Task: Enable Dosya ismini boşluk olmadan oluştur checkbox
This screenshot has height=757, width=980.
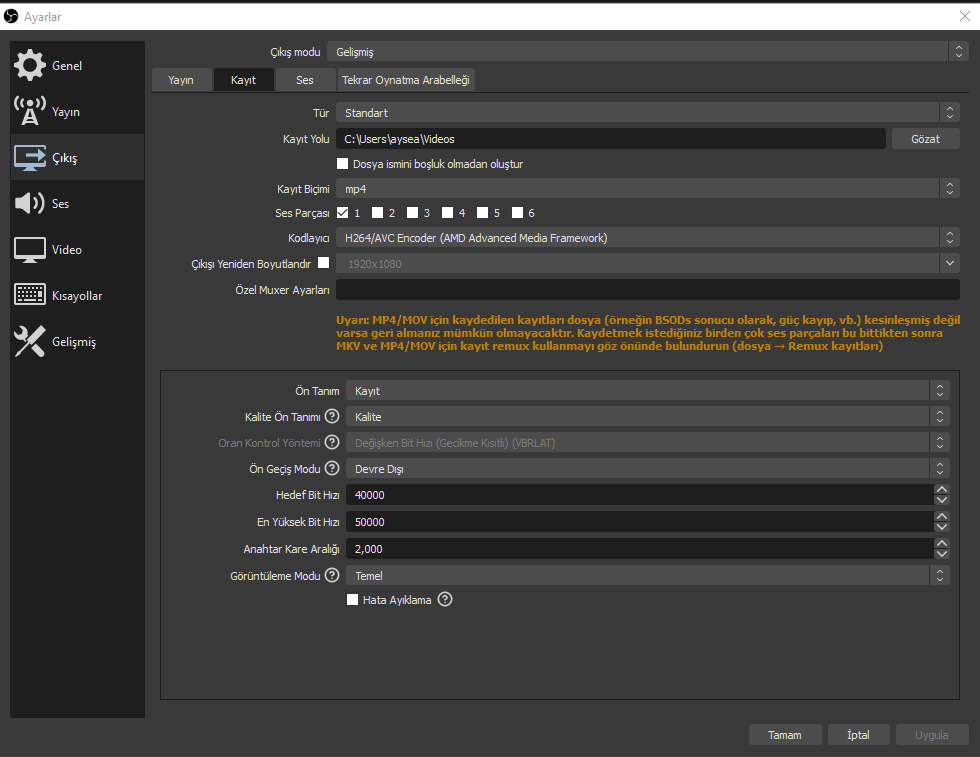Action: [342, 164]
